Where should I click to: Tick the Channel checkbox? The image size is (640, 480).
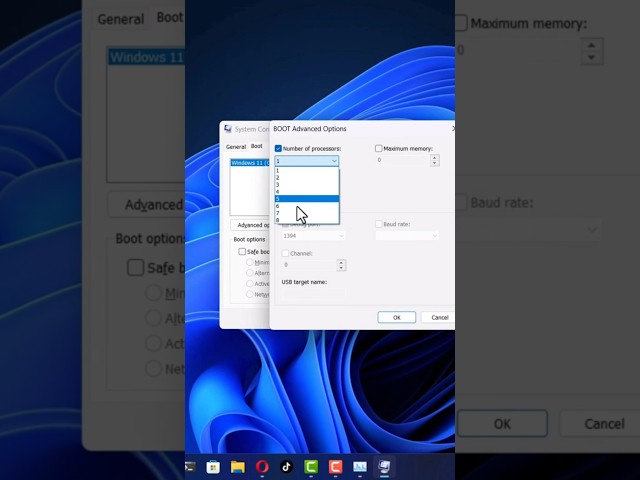click(285, 253)
